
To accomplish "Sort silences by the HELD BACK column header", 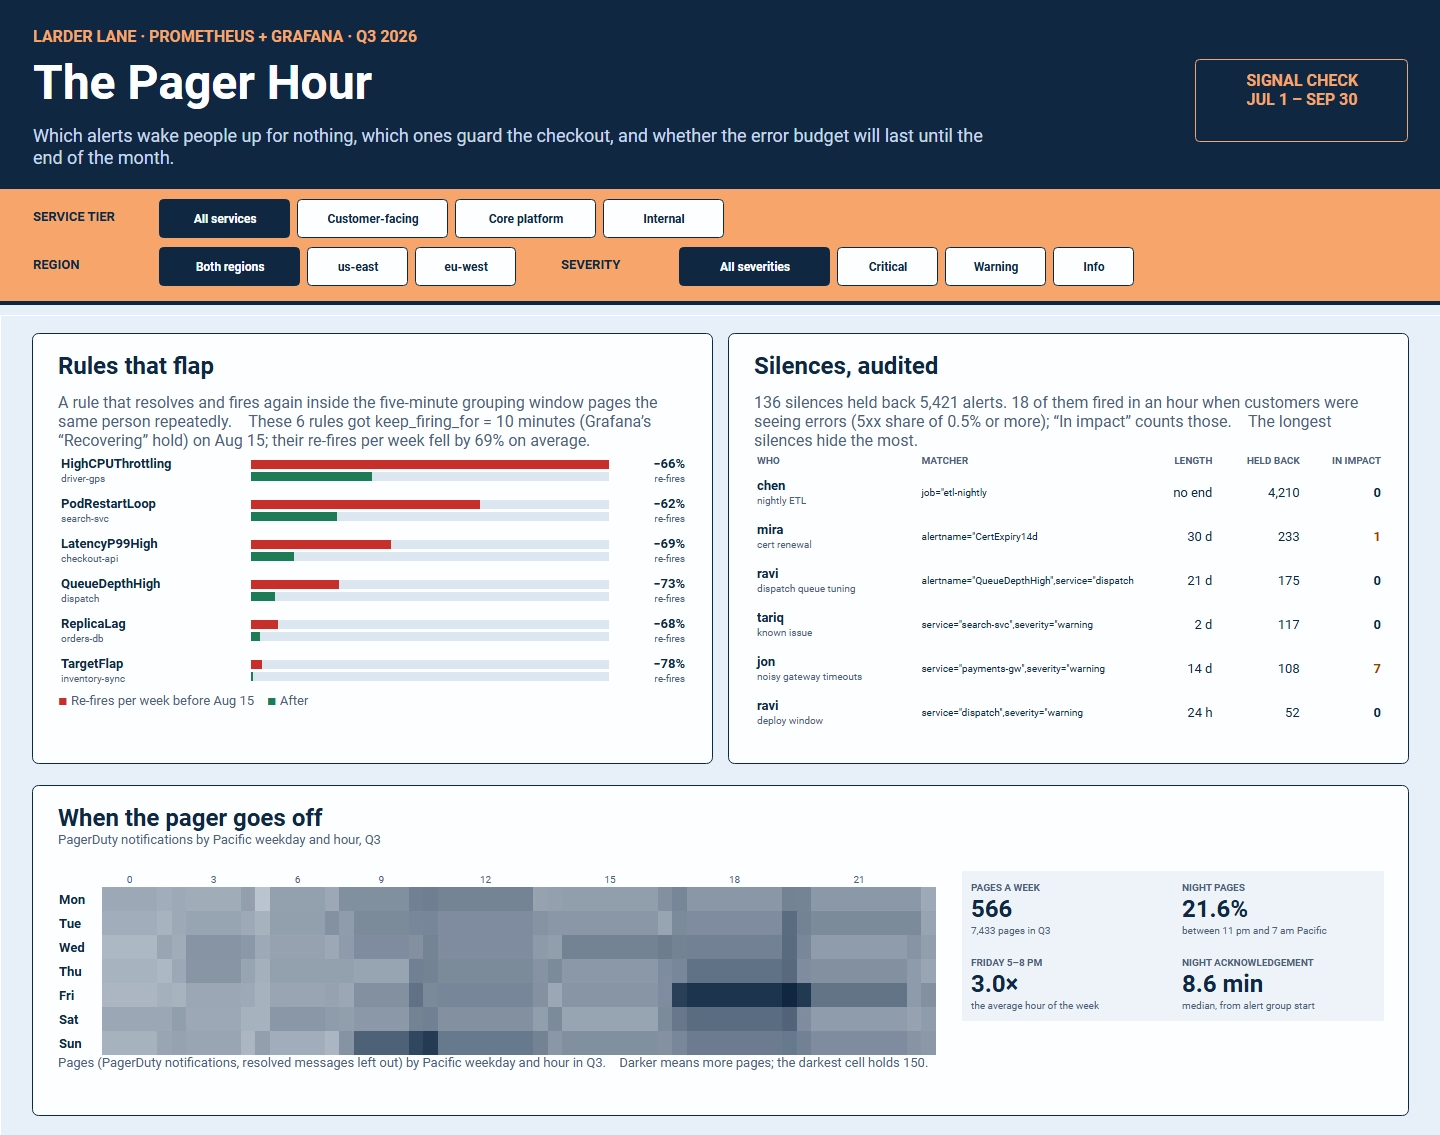I will coord(1273,461).
